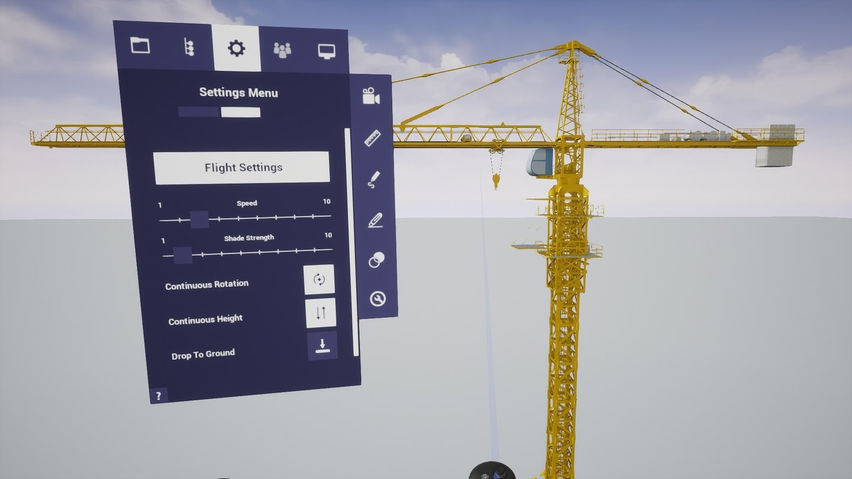
Task: Open the folder tab in the menu
Action: pyautogui.click(x=140, y=45)
